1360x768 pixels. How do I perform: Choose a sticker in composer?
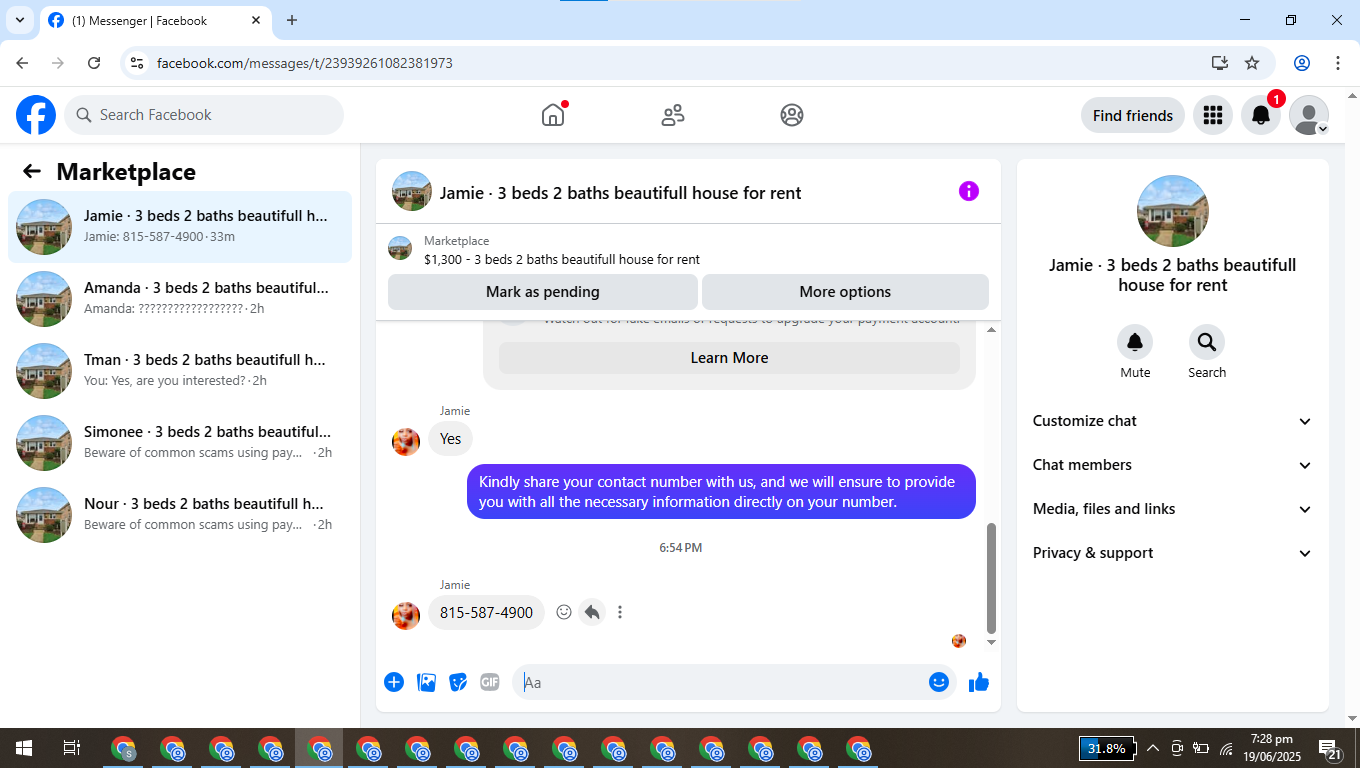[458, 682]
